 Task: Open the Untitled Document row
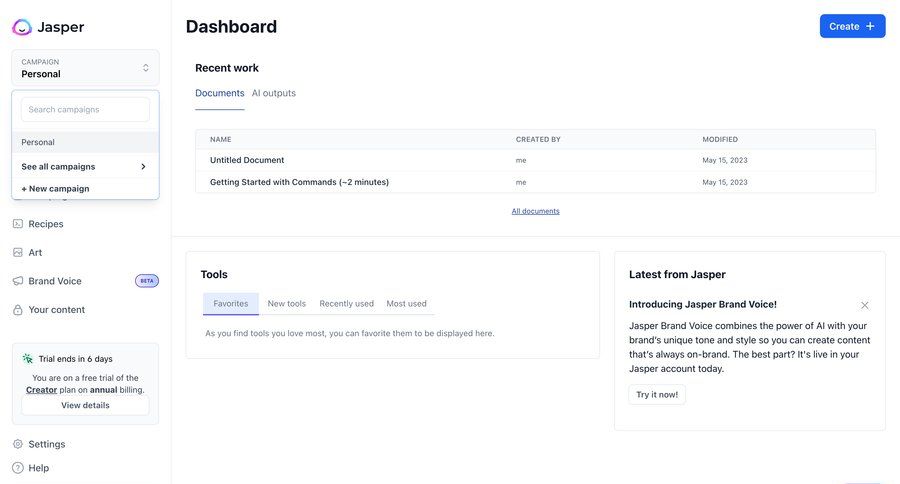pyautogui.click(x=536, y=160)
